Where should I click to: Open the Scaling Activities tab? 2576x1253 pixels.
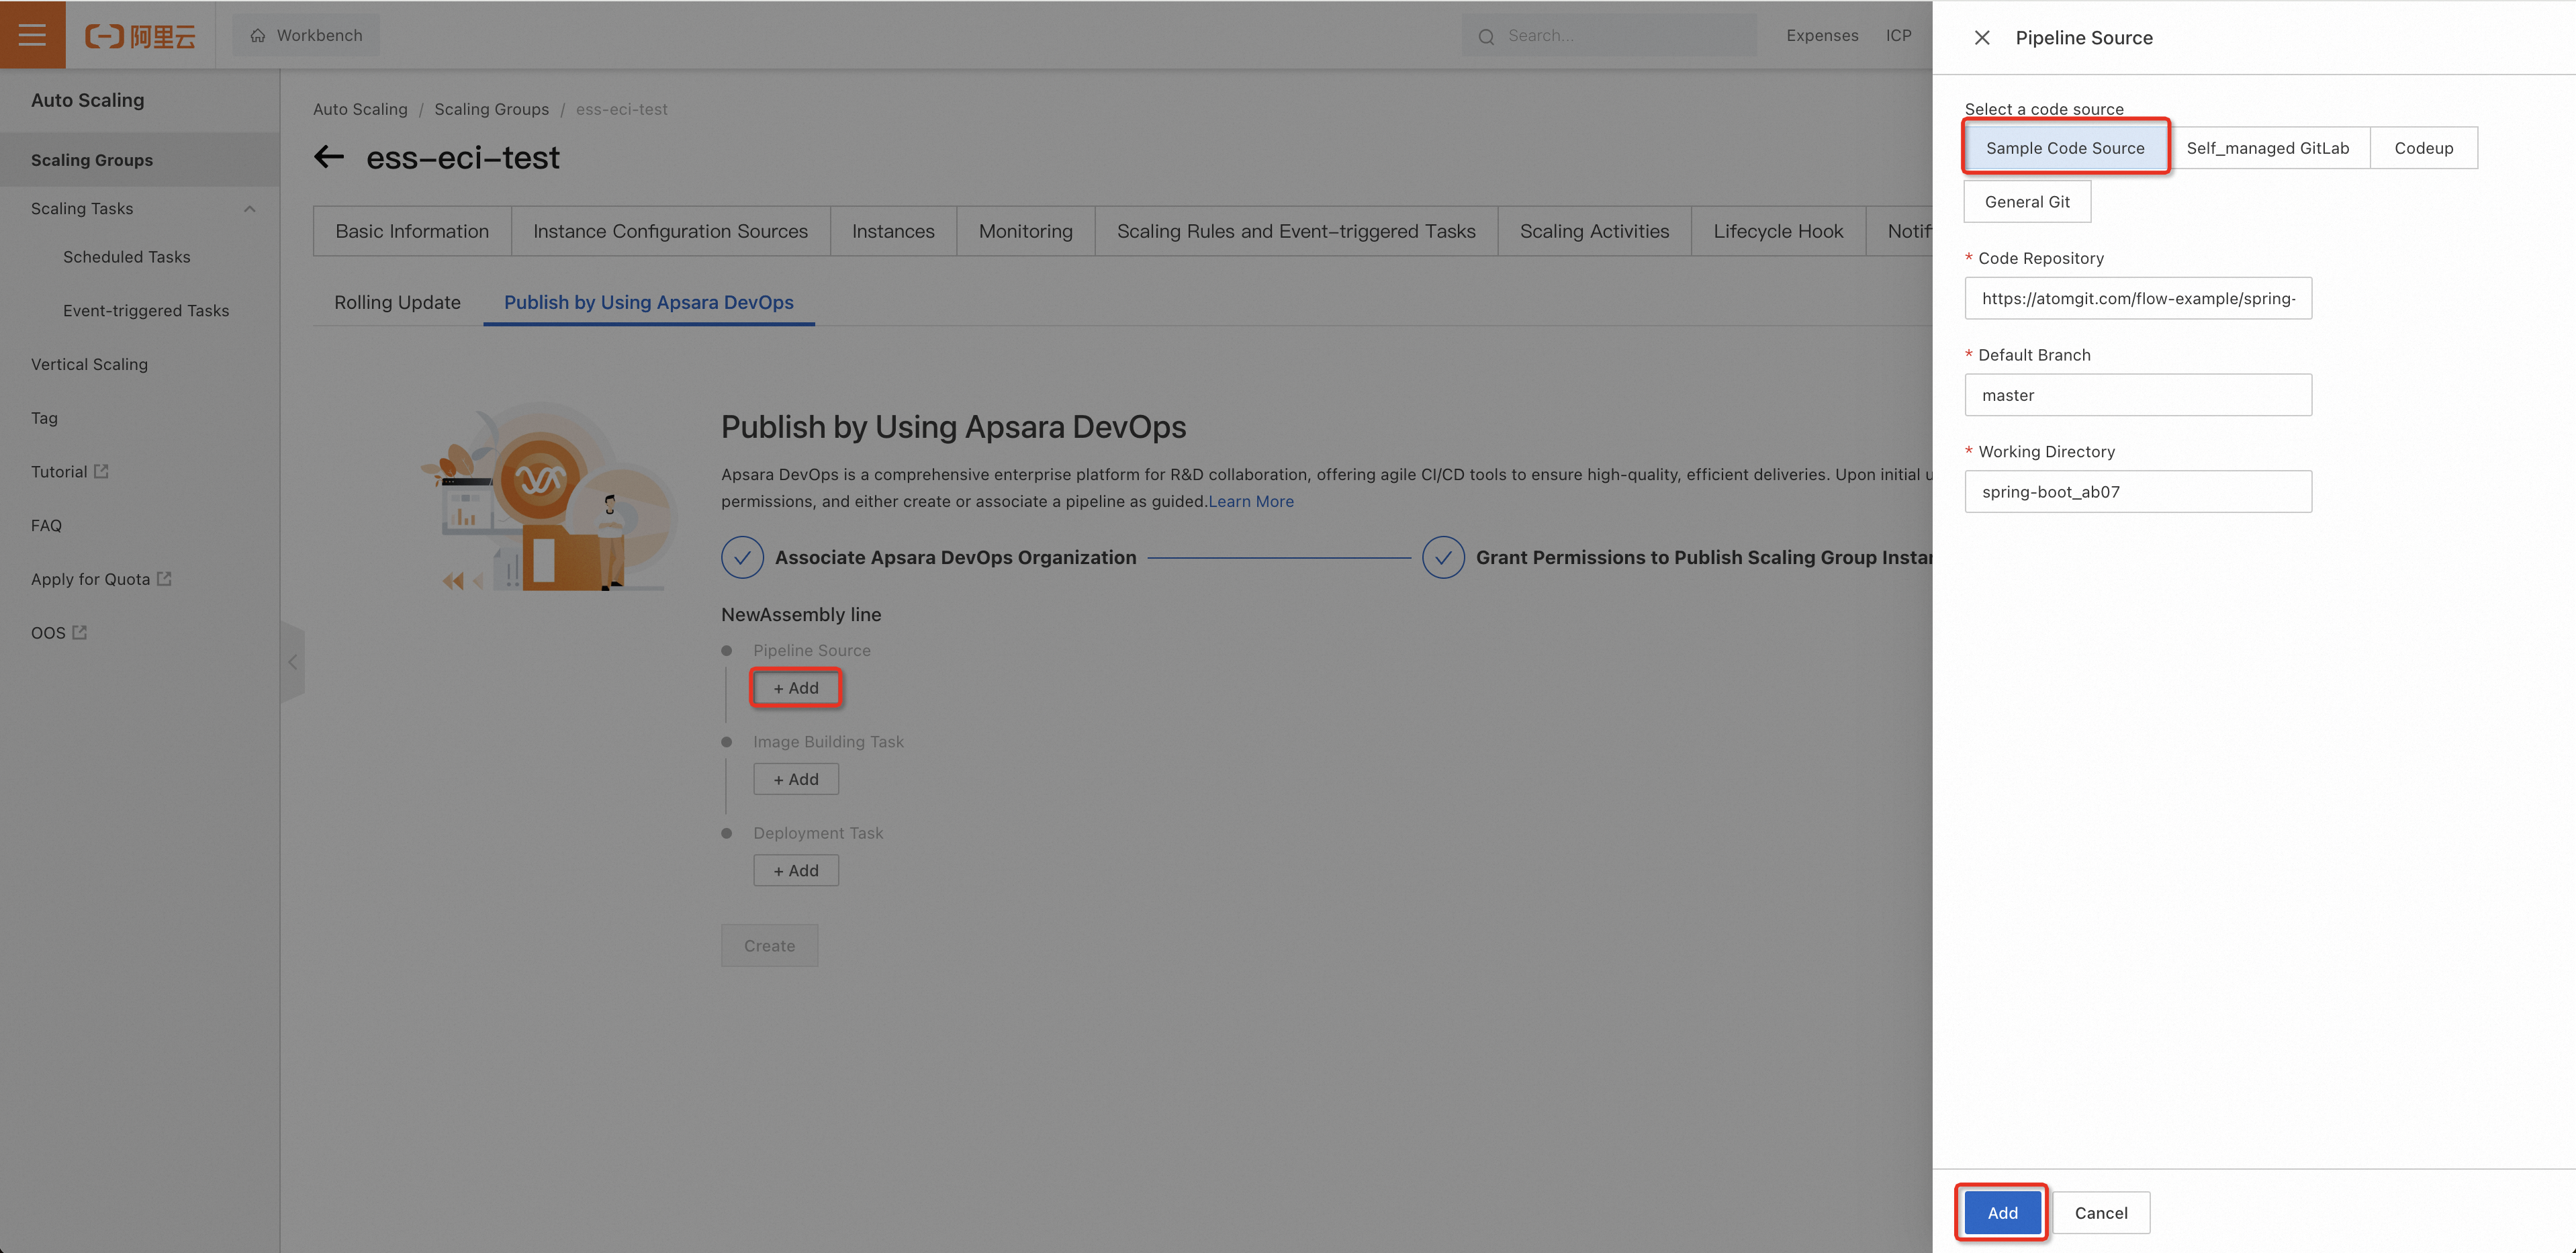(1593, 231)
